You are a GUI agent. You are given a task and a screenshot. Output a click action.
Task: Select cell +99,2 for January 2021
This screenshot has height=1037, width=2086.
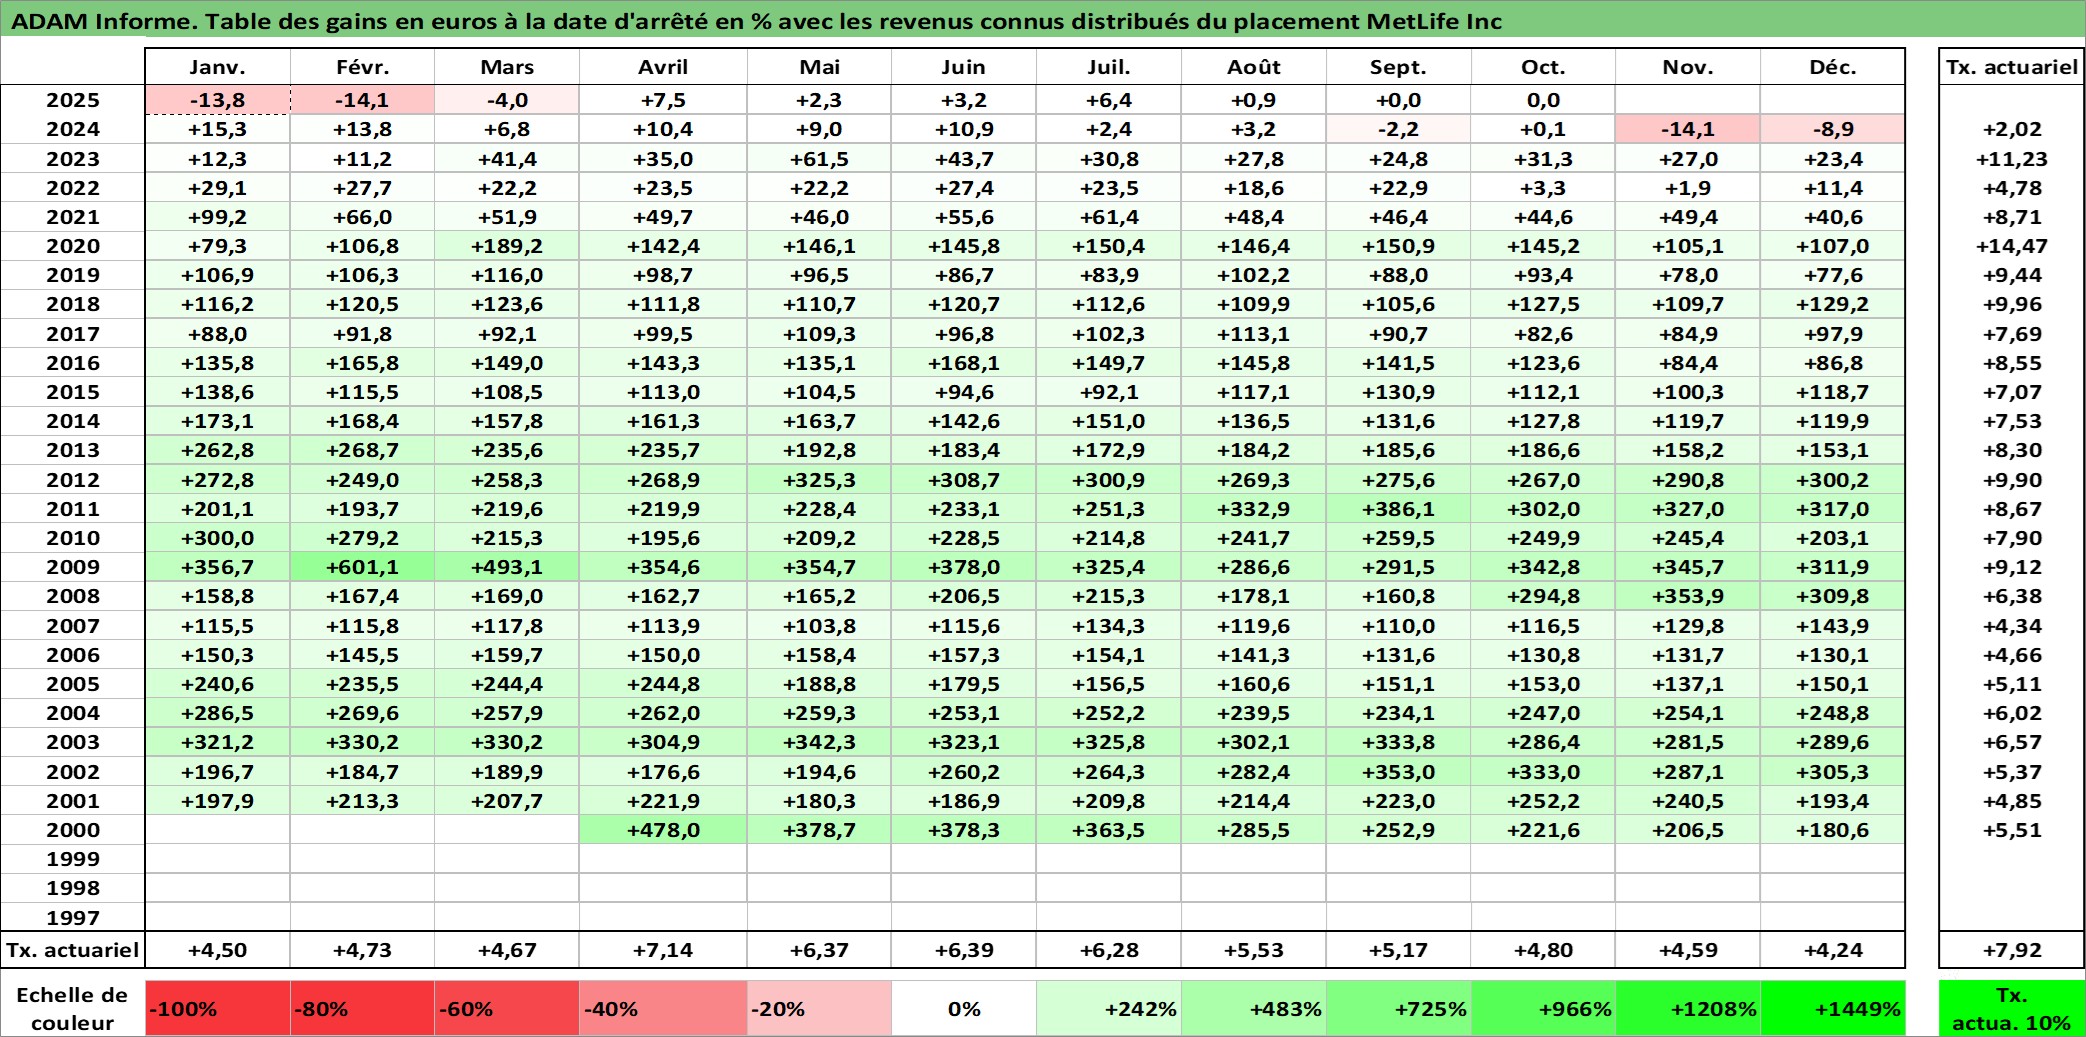point(218,217)
